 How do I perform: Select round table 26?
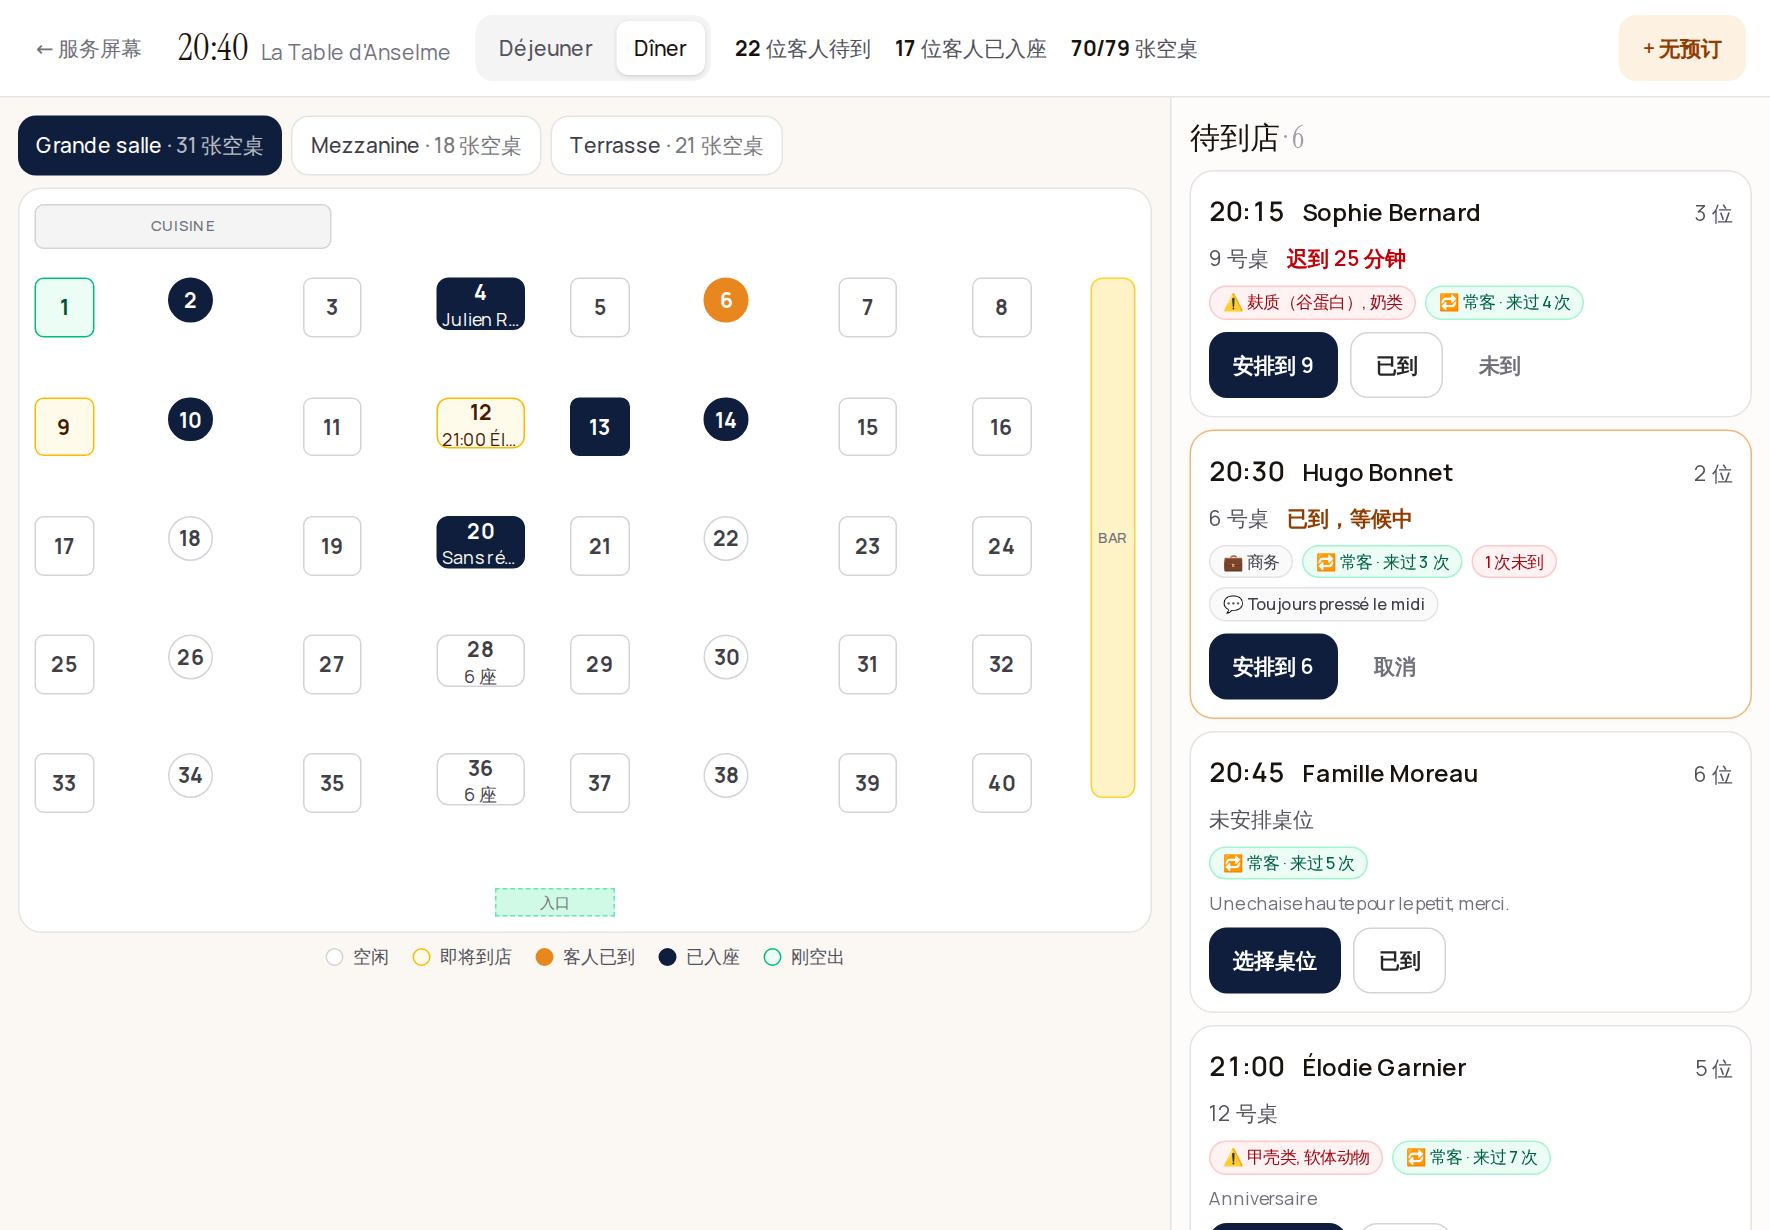click(190, 657)
